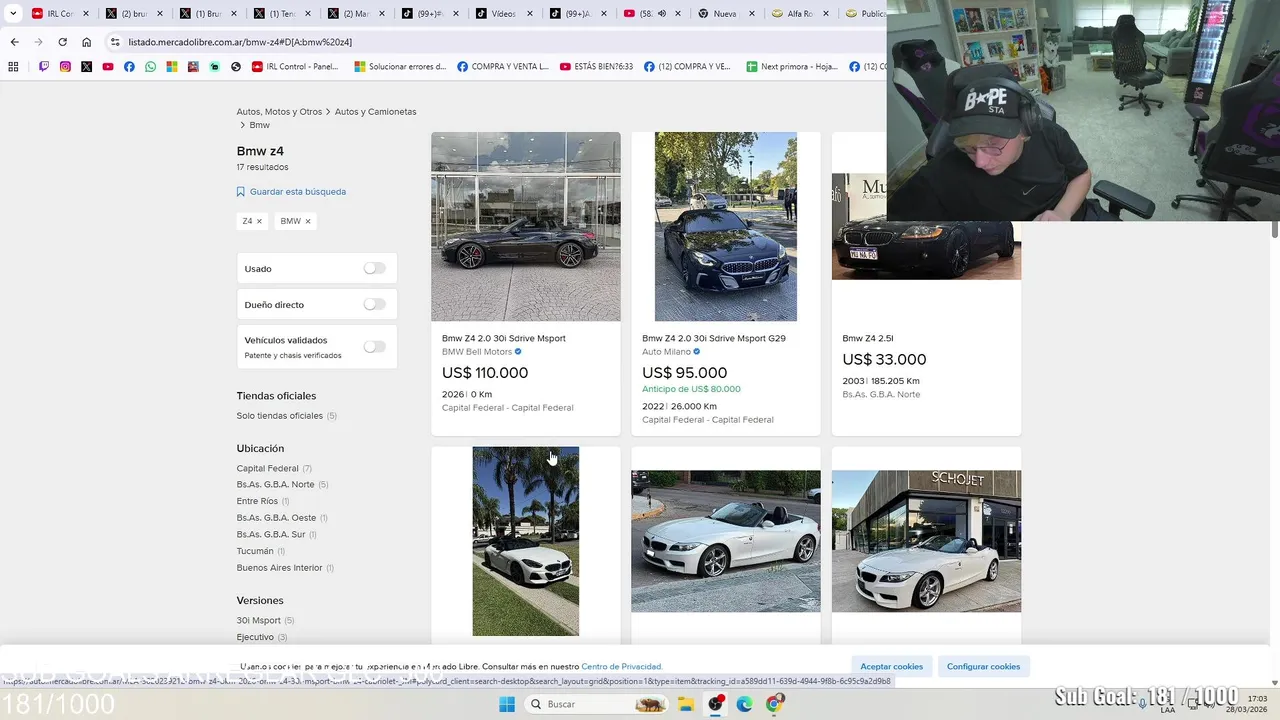The height and width of the screenshot is (720, 1280).
Task: Open Autos, Motos y Otros breadcrumb
Action: 279,112
